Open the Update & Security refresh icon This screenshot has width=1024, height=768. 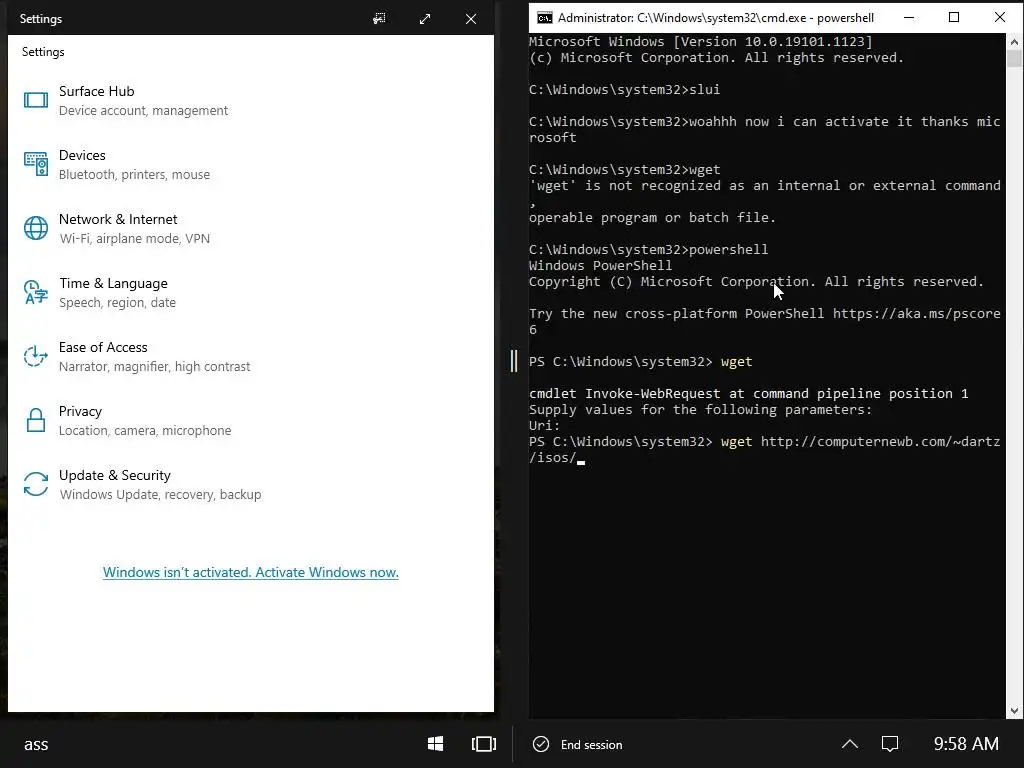point(36,484)
